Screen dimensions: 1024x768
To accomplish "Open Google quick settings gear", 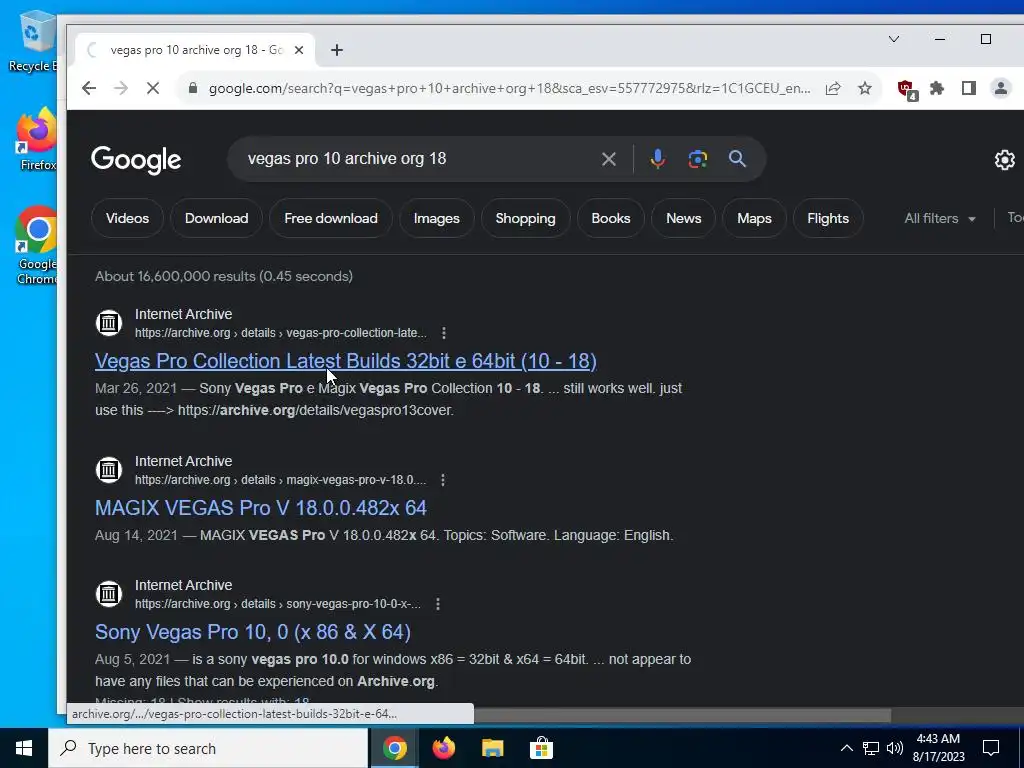I will (x=1004, y=159).
